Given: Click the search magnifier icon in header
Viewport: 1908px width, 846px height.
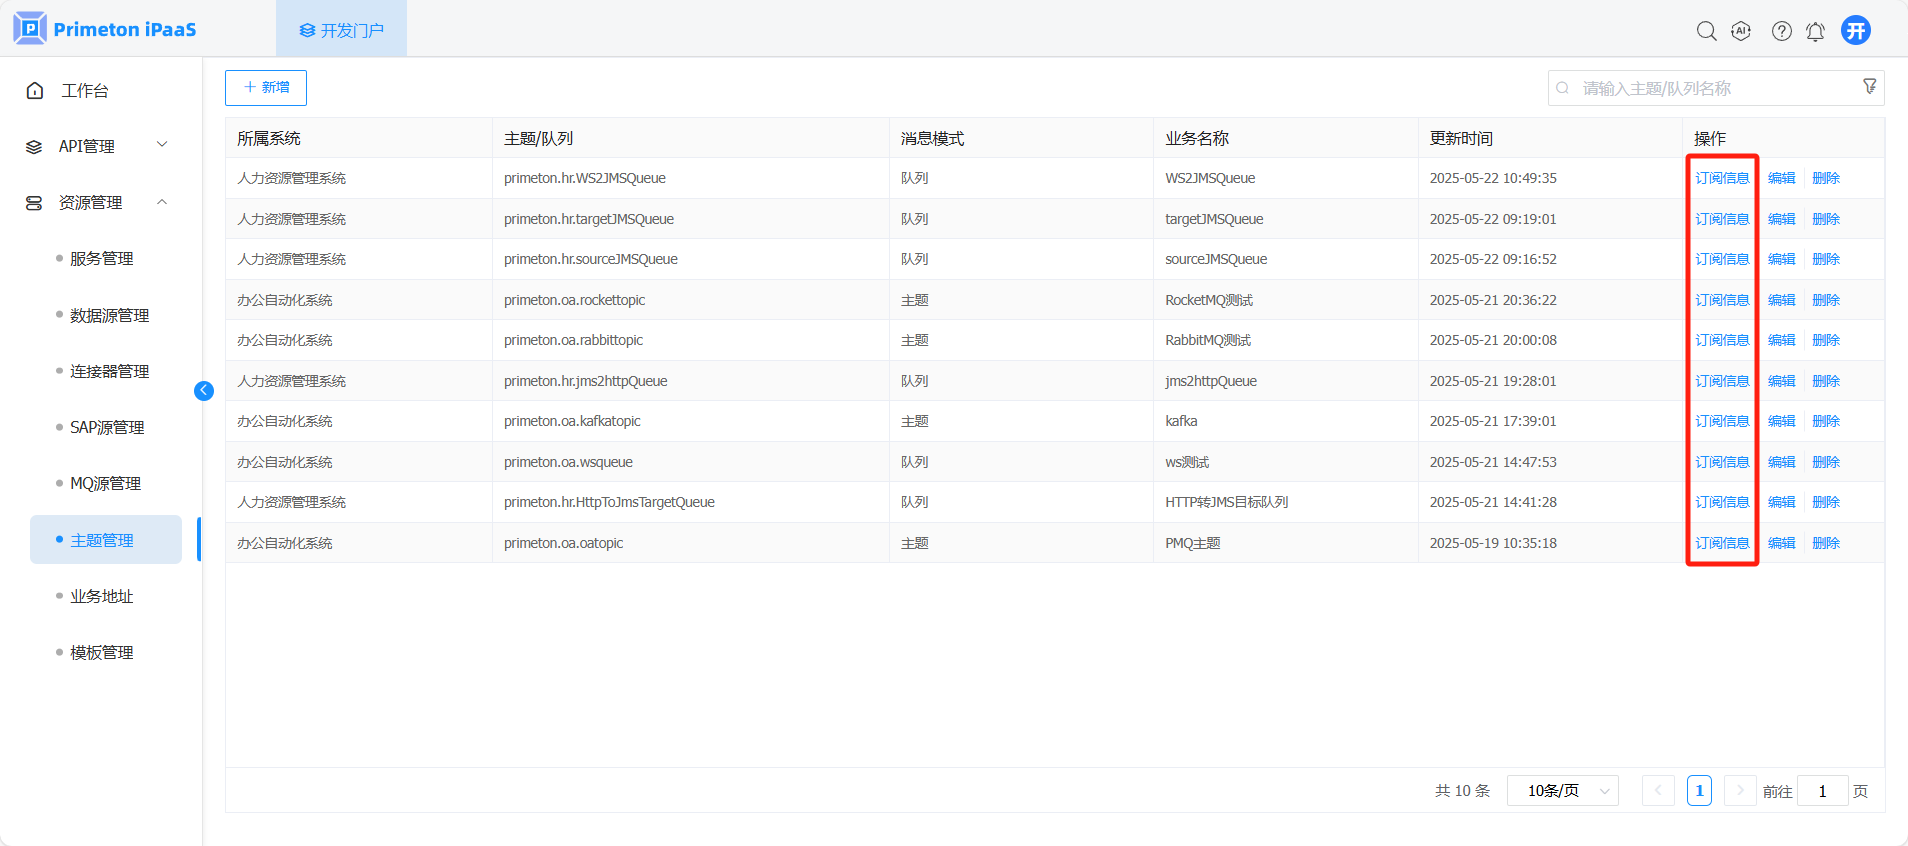Looking at the screenshot, I should pyautogui.click(x=1706, y=31).
